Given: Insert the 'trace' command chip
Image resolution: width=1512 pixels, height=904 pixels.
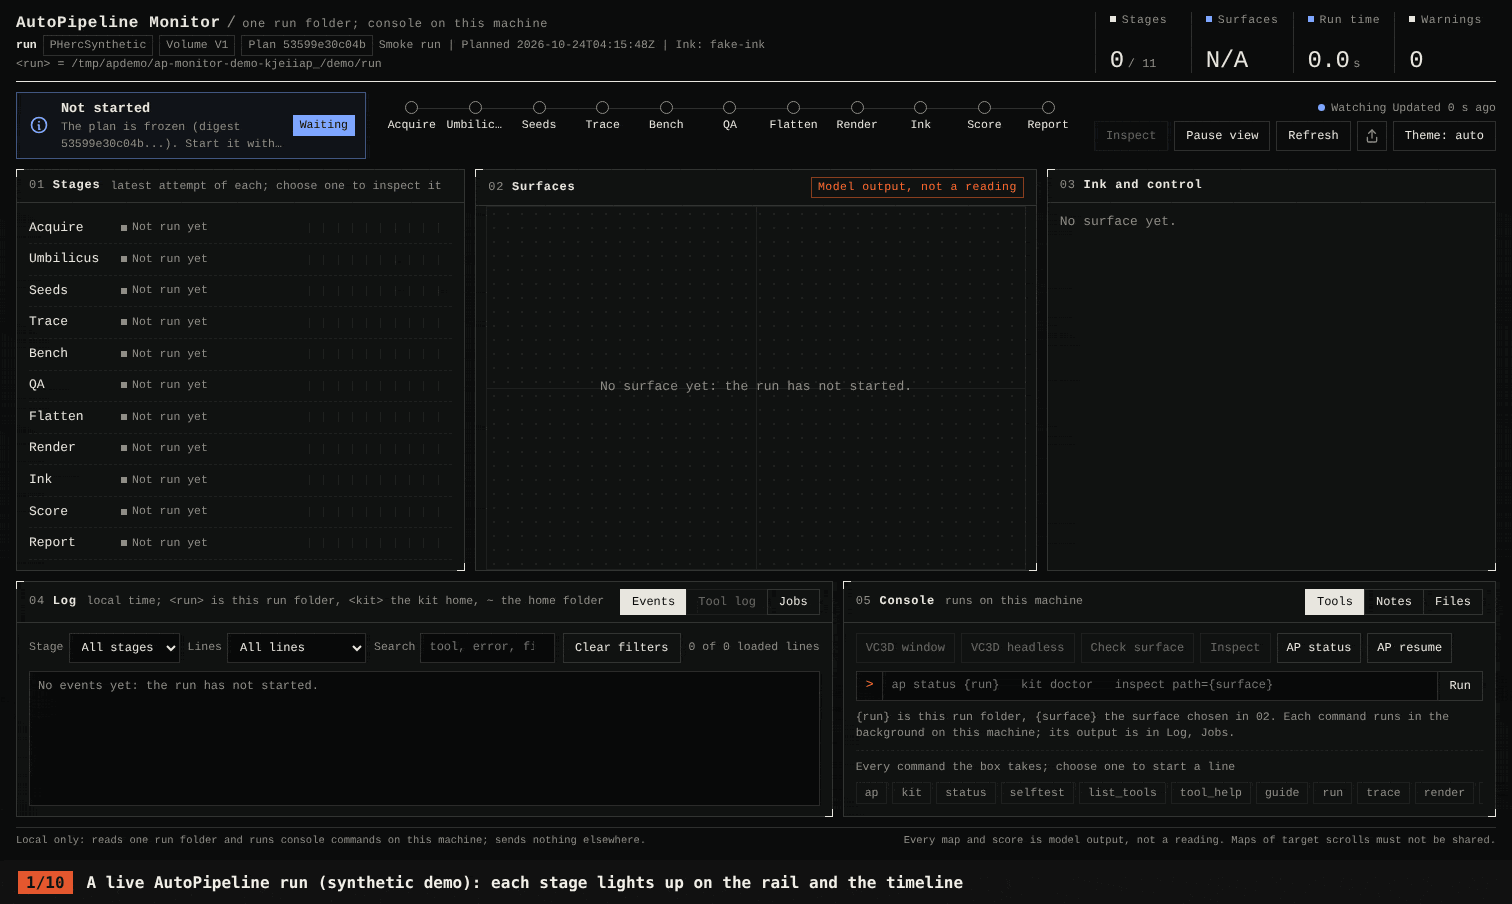Looking at the screenshot, I should (x=1383, y=793).
